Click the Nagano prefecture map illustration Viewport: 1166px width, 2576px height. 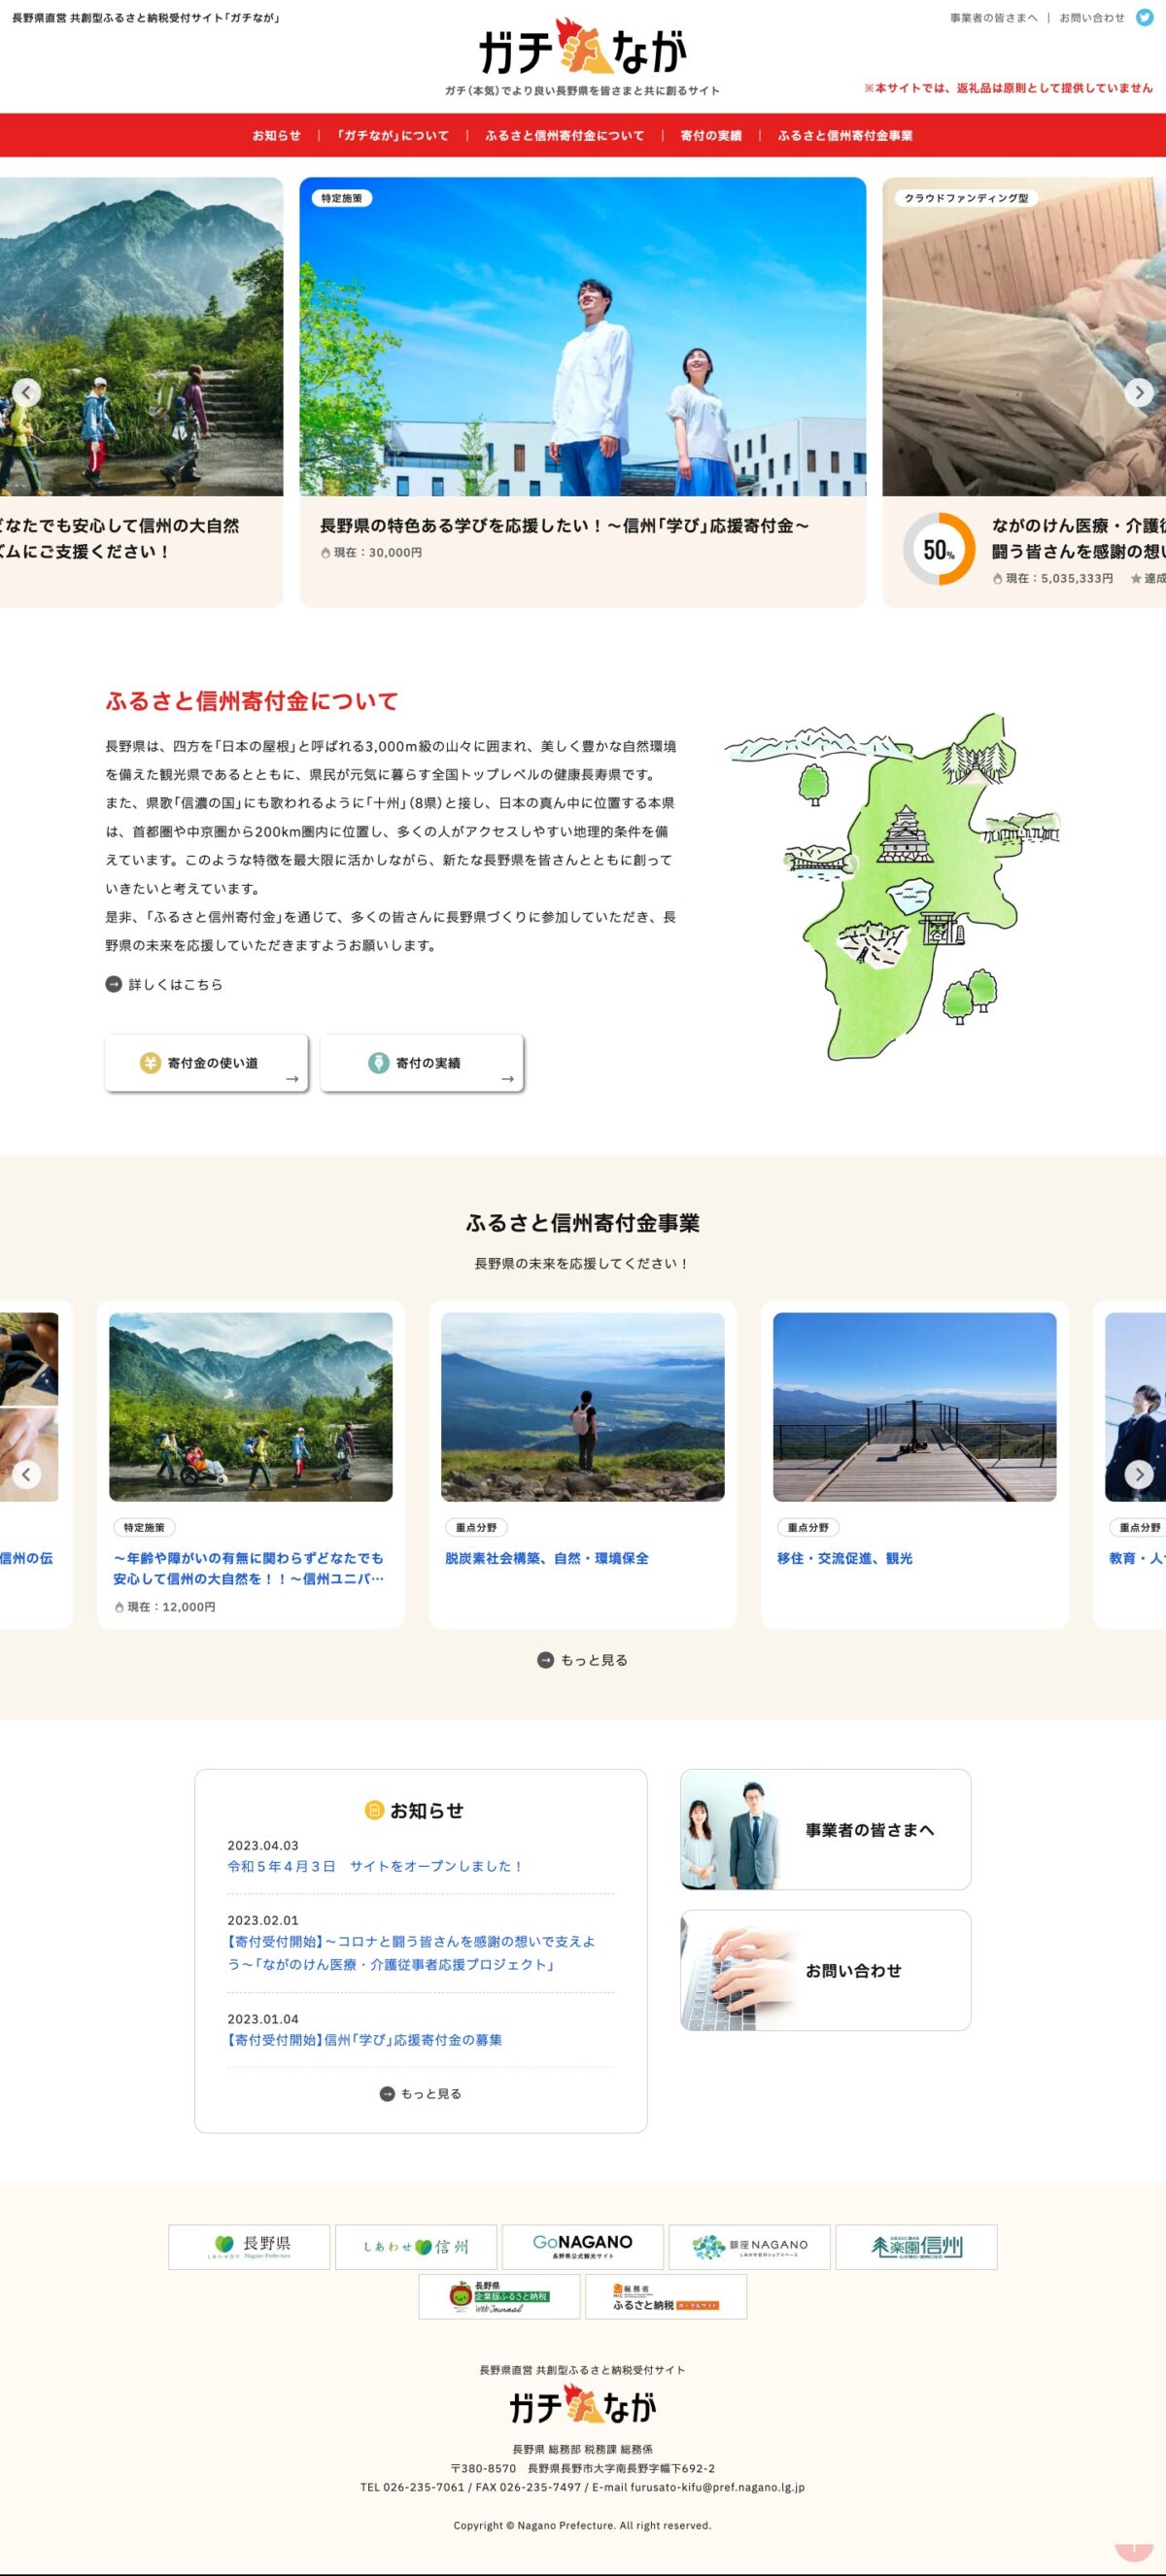pyautogui.click(x=892, y=885)
